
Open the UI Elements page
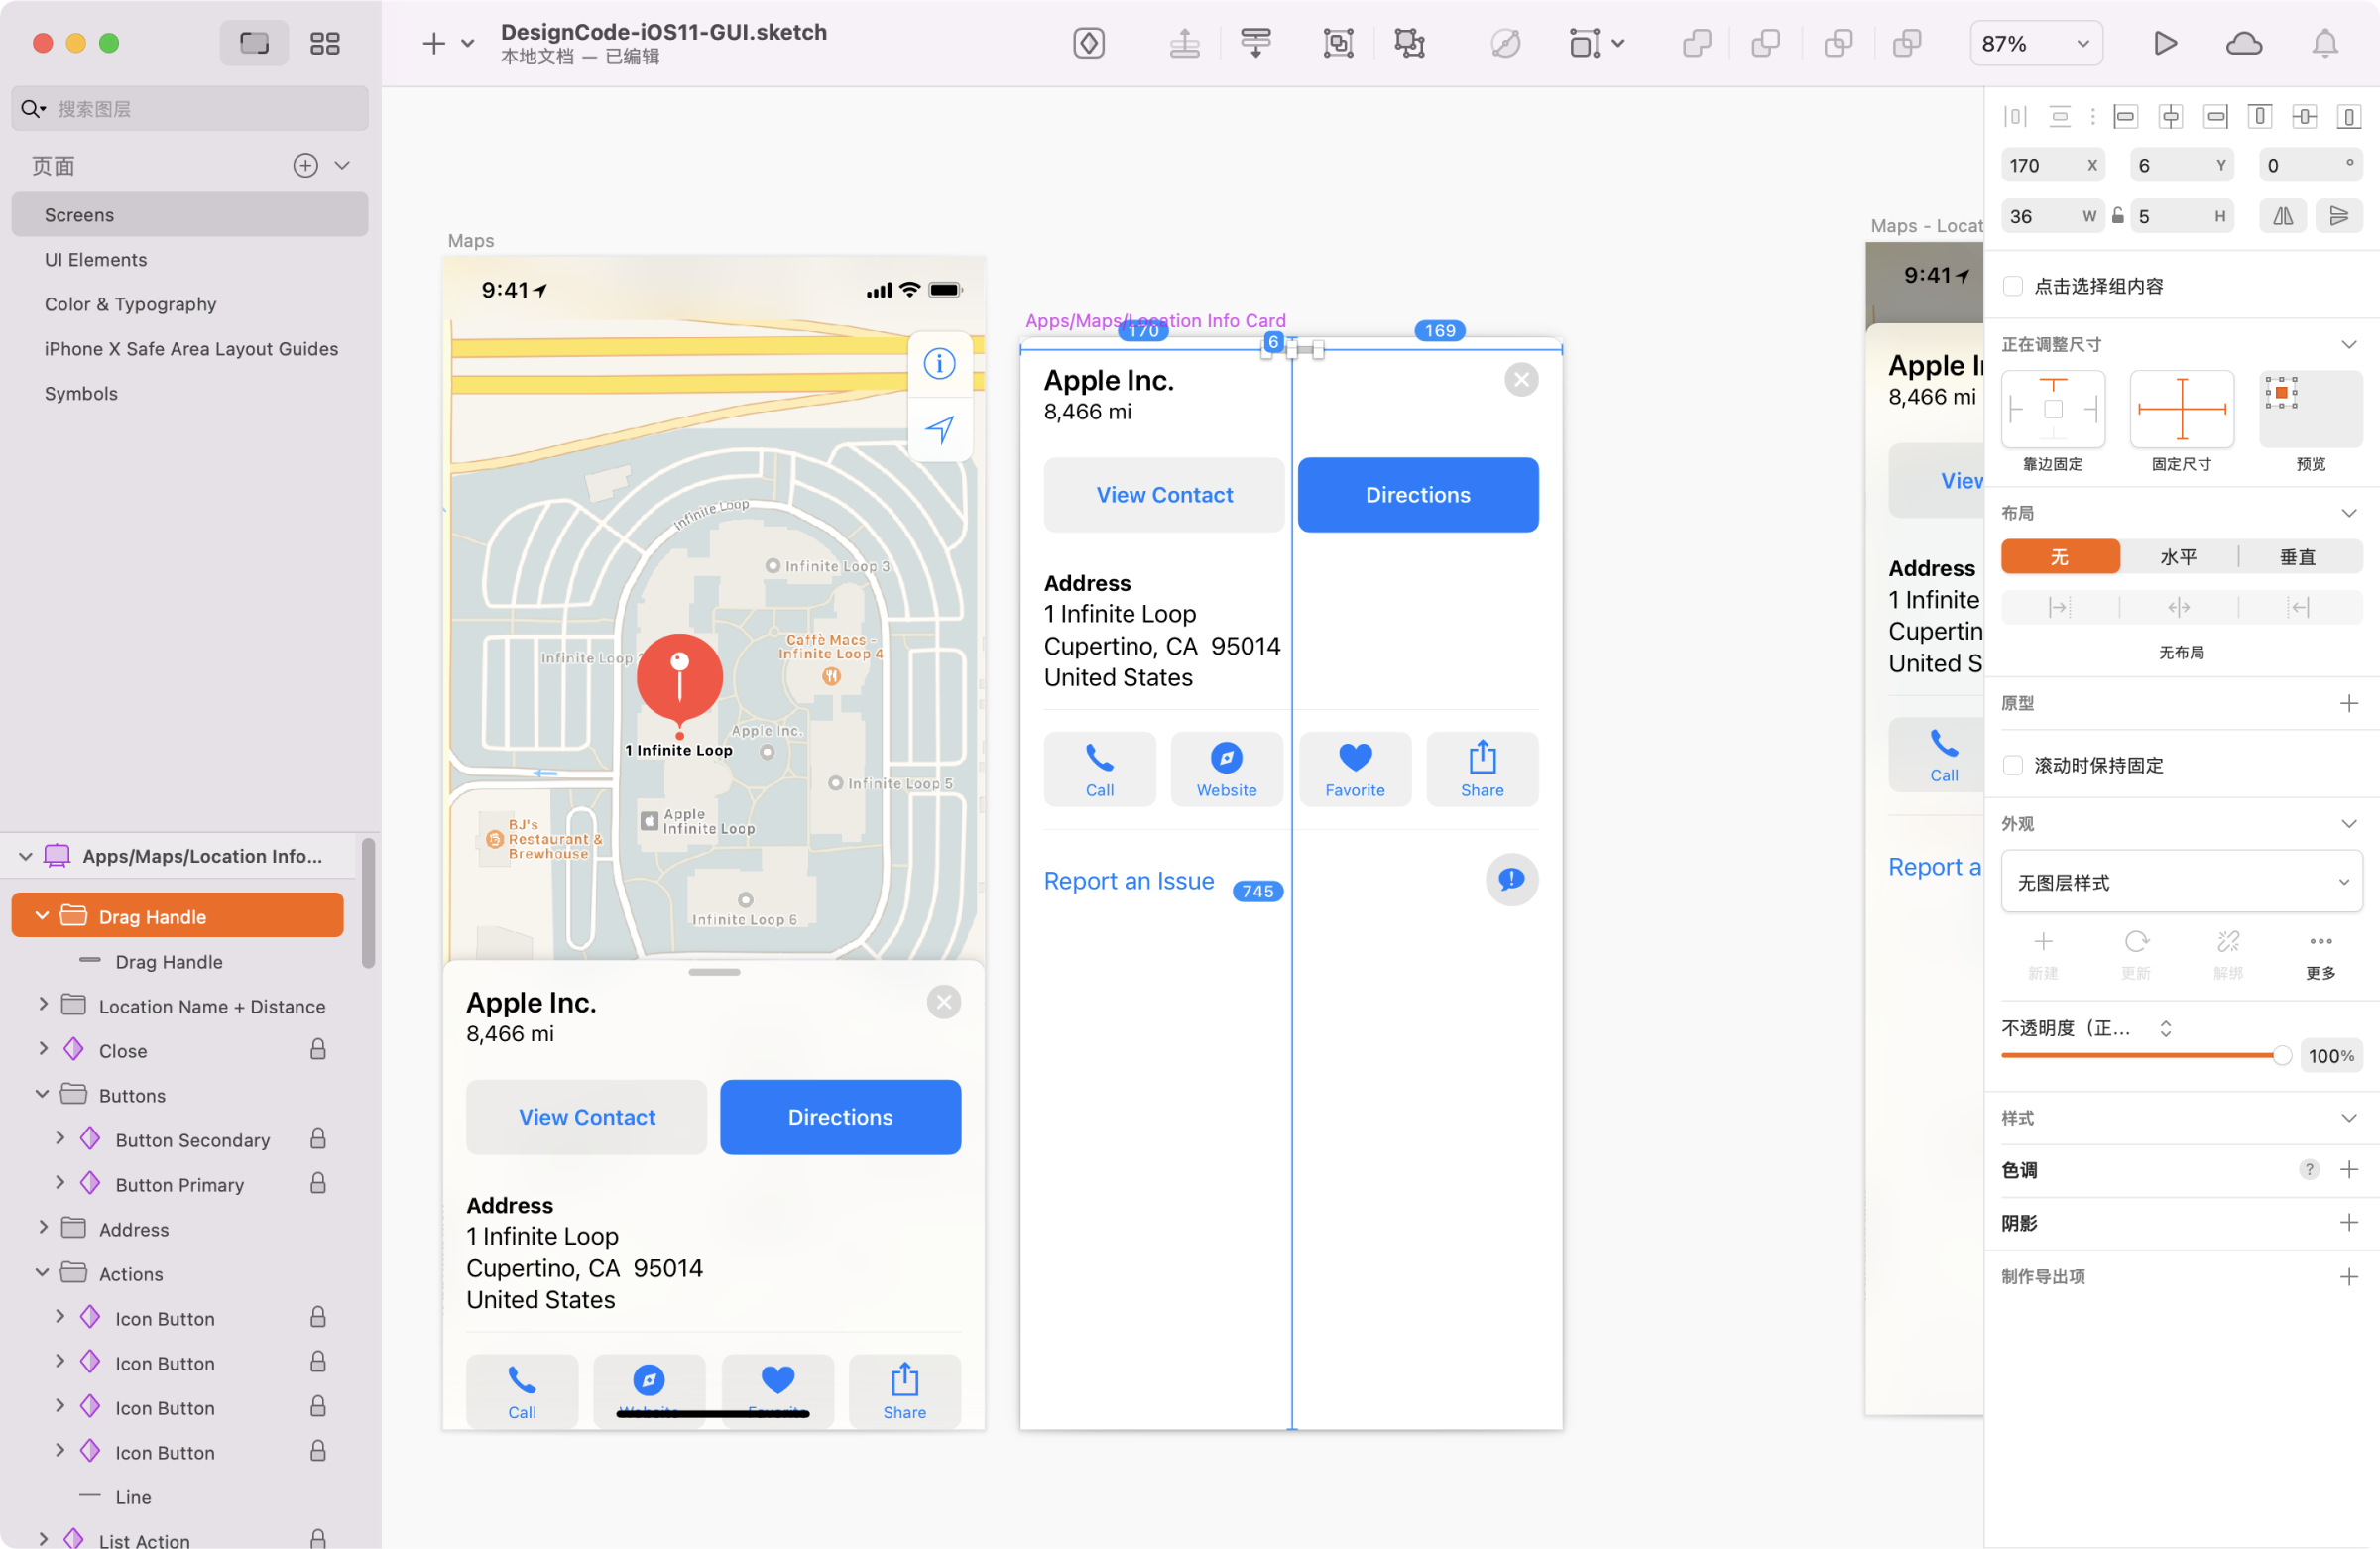[x=189, y=260]
